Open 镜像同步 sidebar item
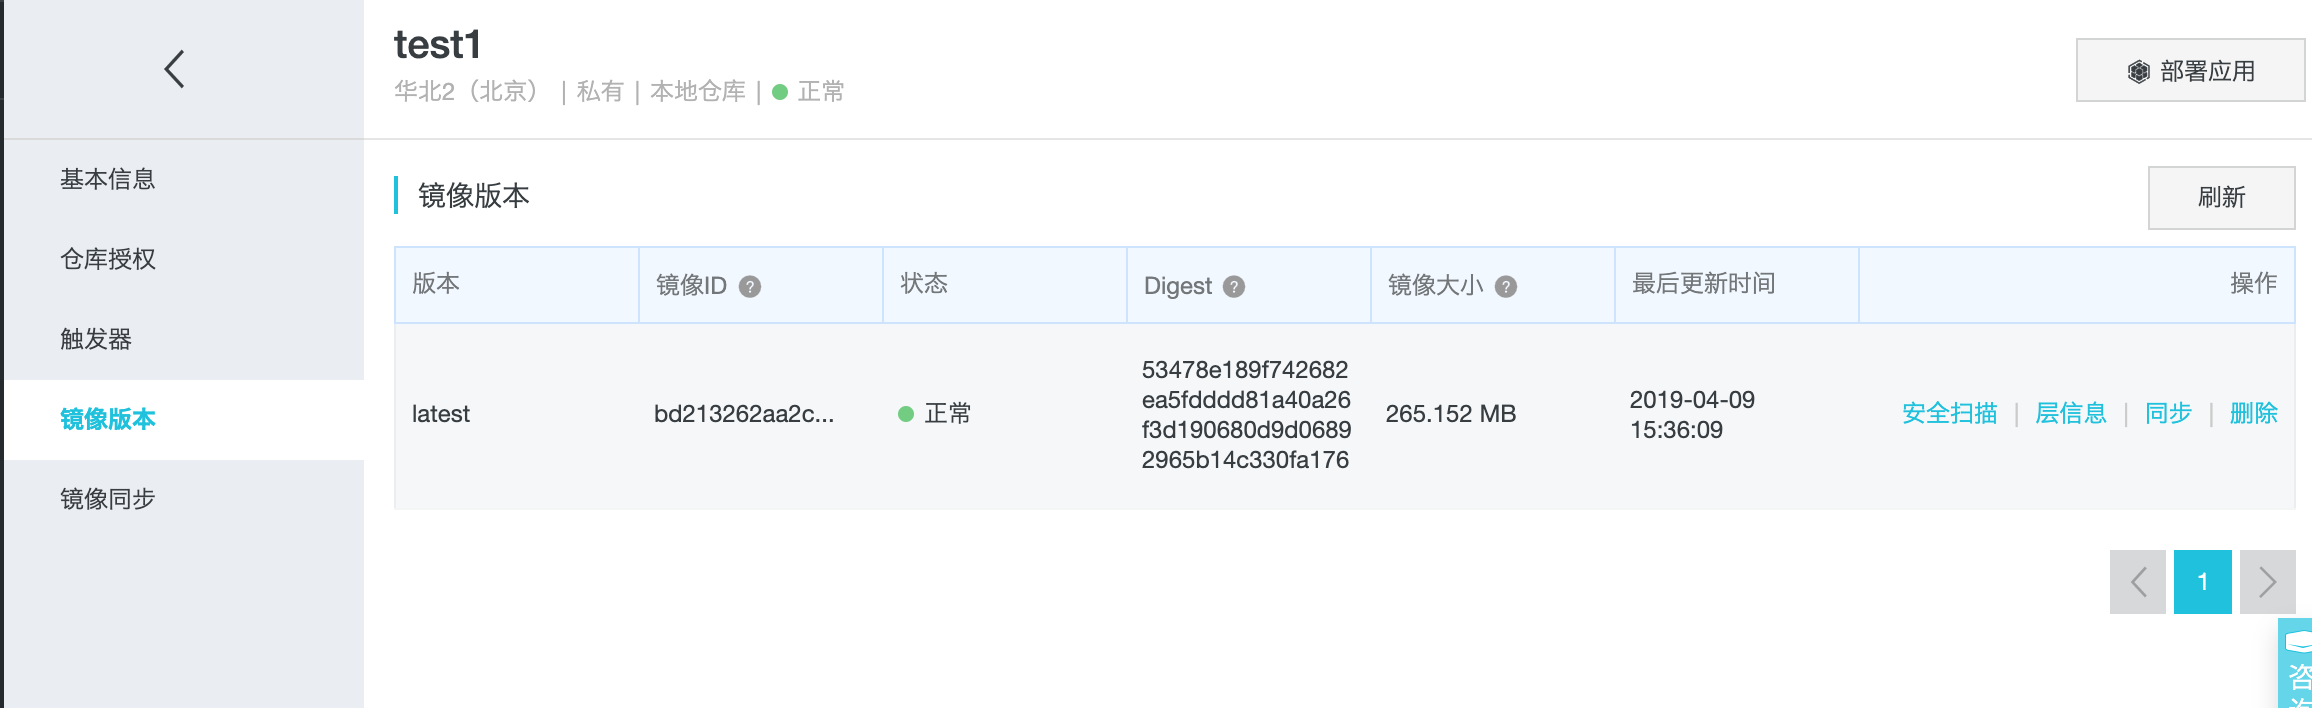This screenshot has width=2312, height=708. point(108,499)
